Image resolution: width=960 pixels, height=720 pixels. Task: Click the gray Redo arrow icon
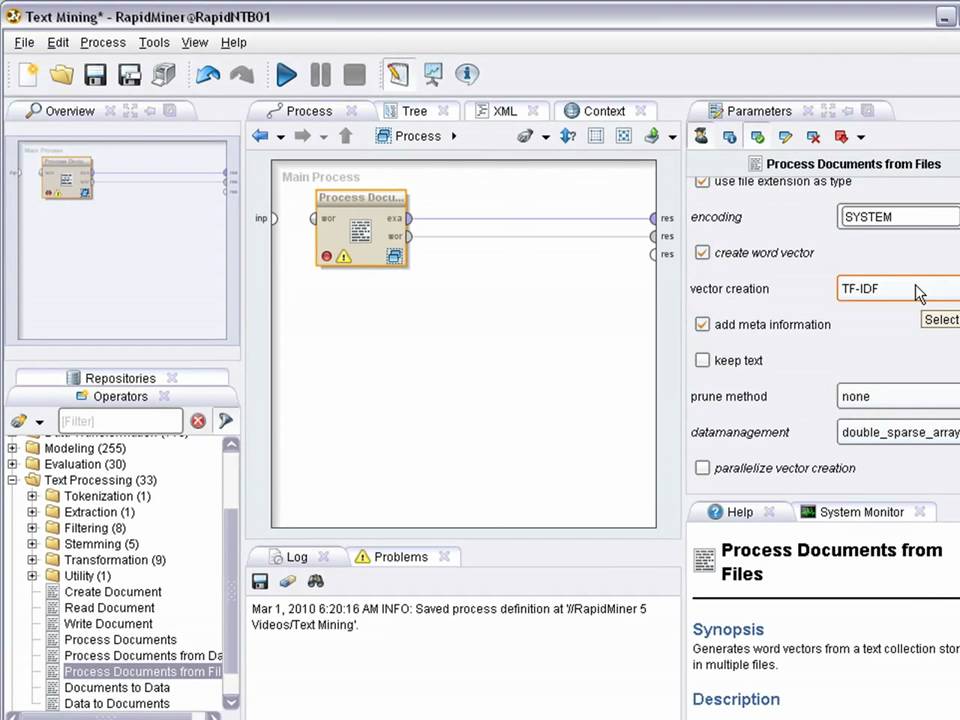(x=242, y=75)
